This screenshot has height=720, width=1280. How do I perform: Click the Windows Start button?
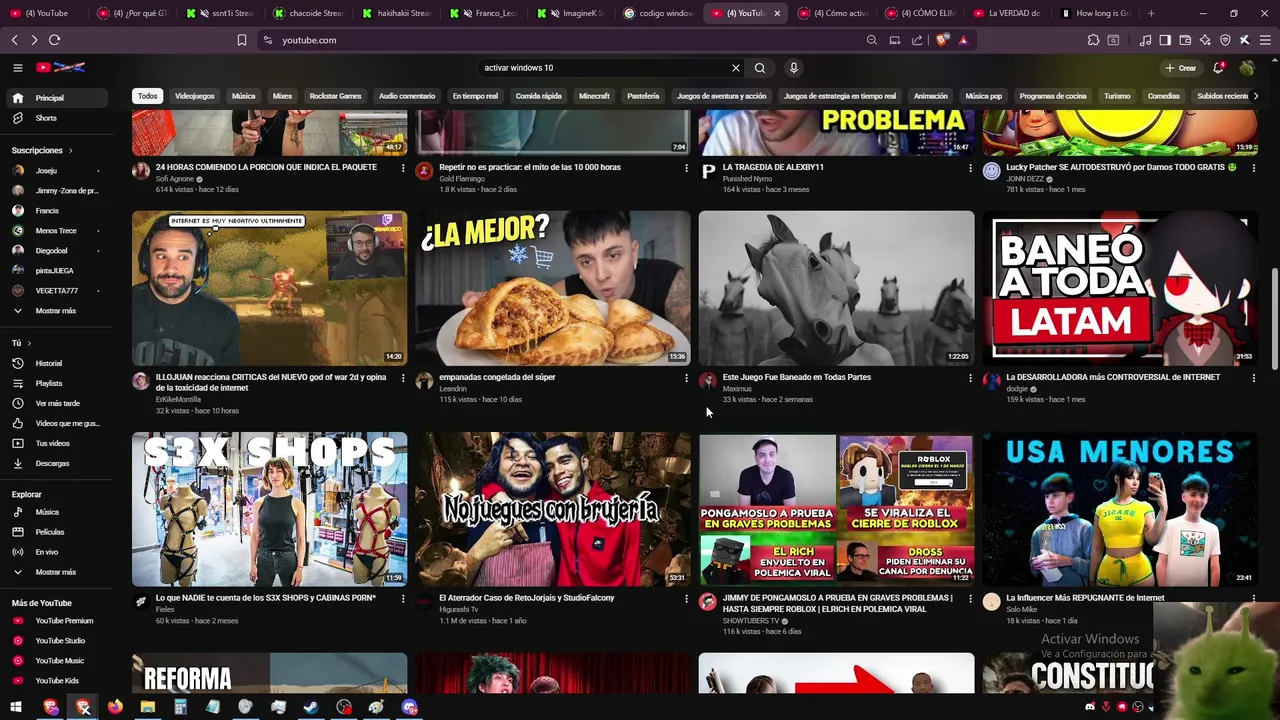pyautogui.click(x=16, y=707)
